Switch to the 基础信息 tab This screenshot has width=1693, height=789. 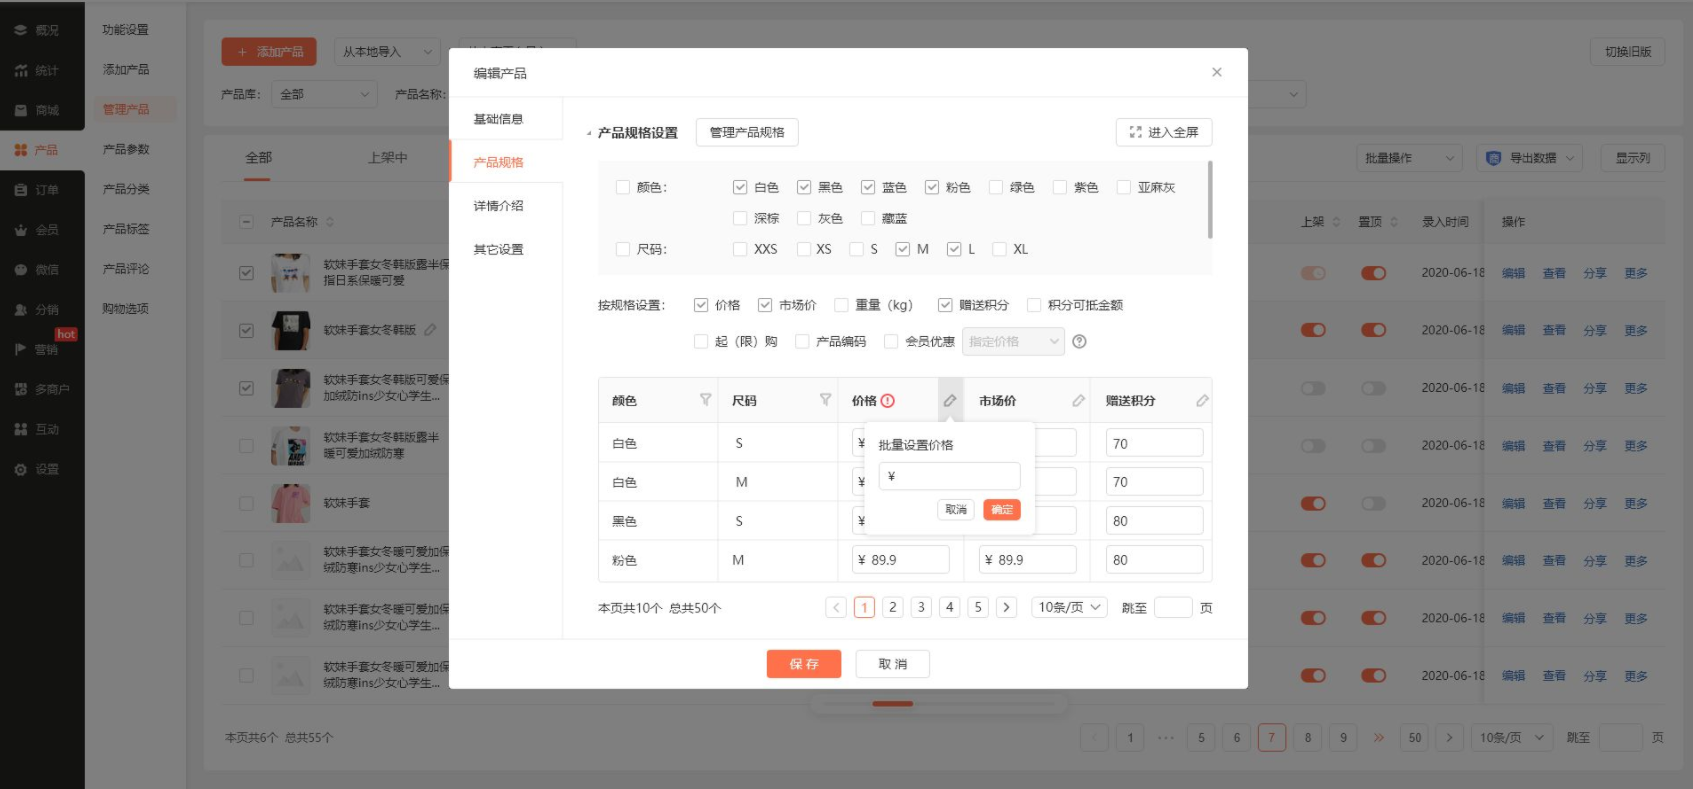[x=505, y=119]
